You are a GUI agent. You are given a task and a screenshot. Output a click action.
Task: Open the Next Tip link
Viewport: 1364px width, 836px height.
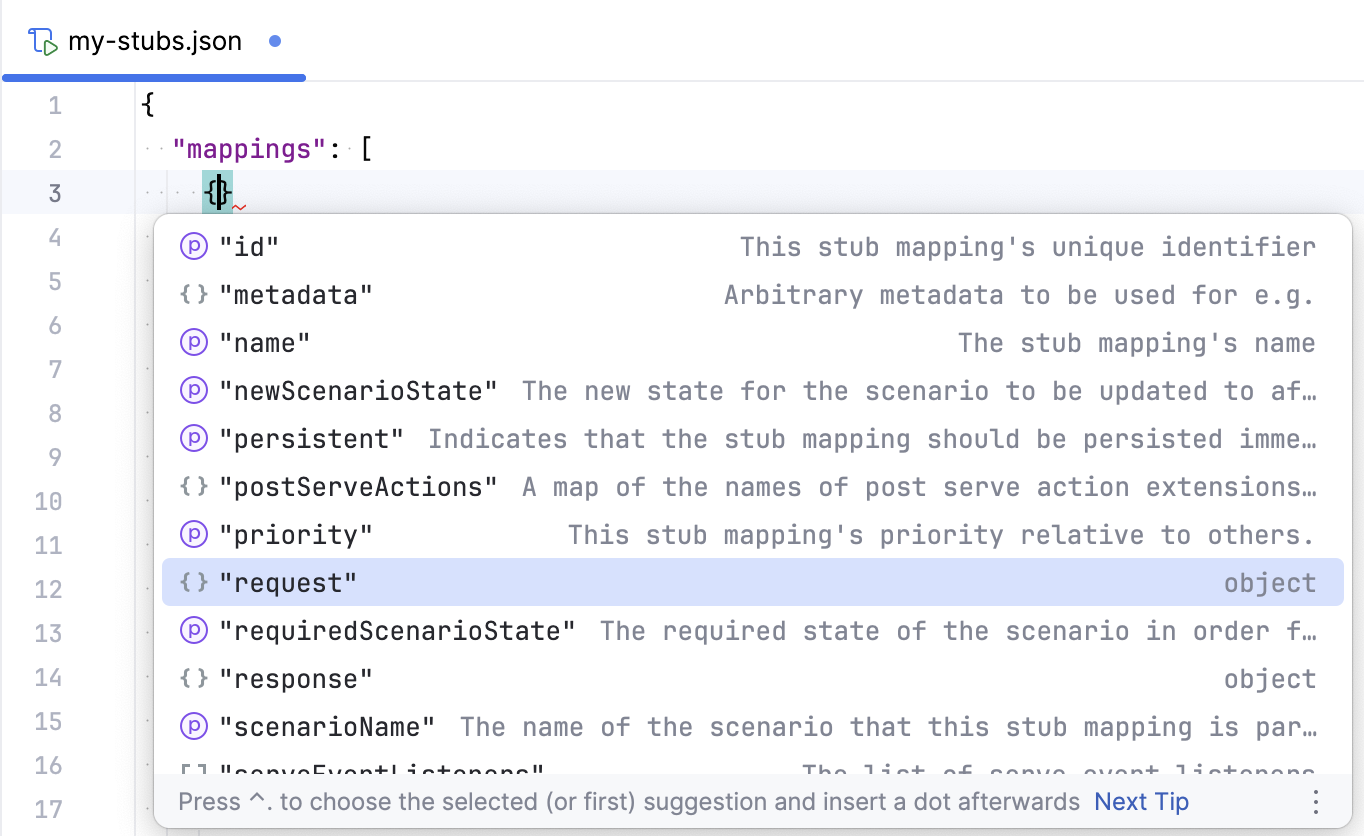[x=1141, y=801]
